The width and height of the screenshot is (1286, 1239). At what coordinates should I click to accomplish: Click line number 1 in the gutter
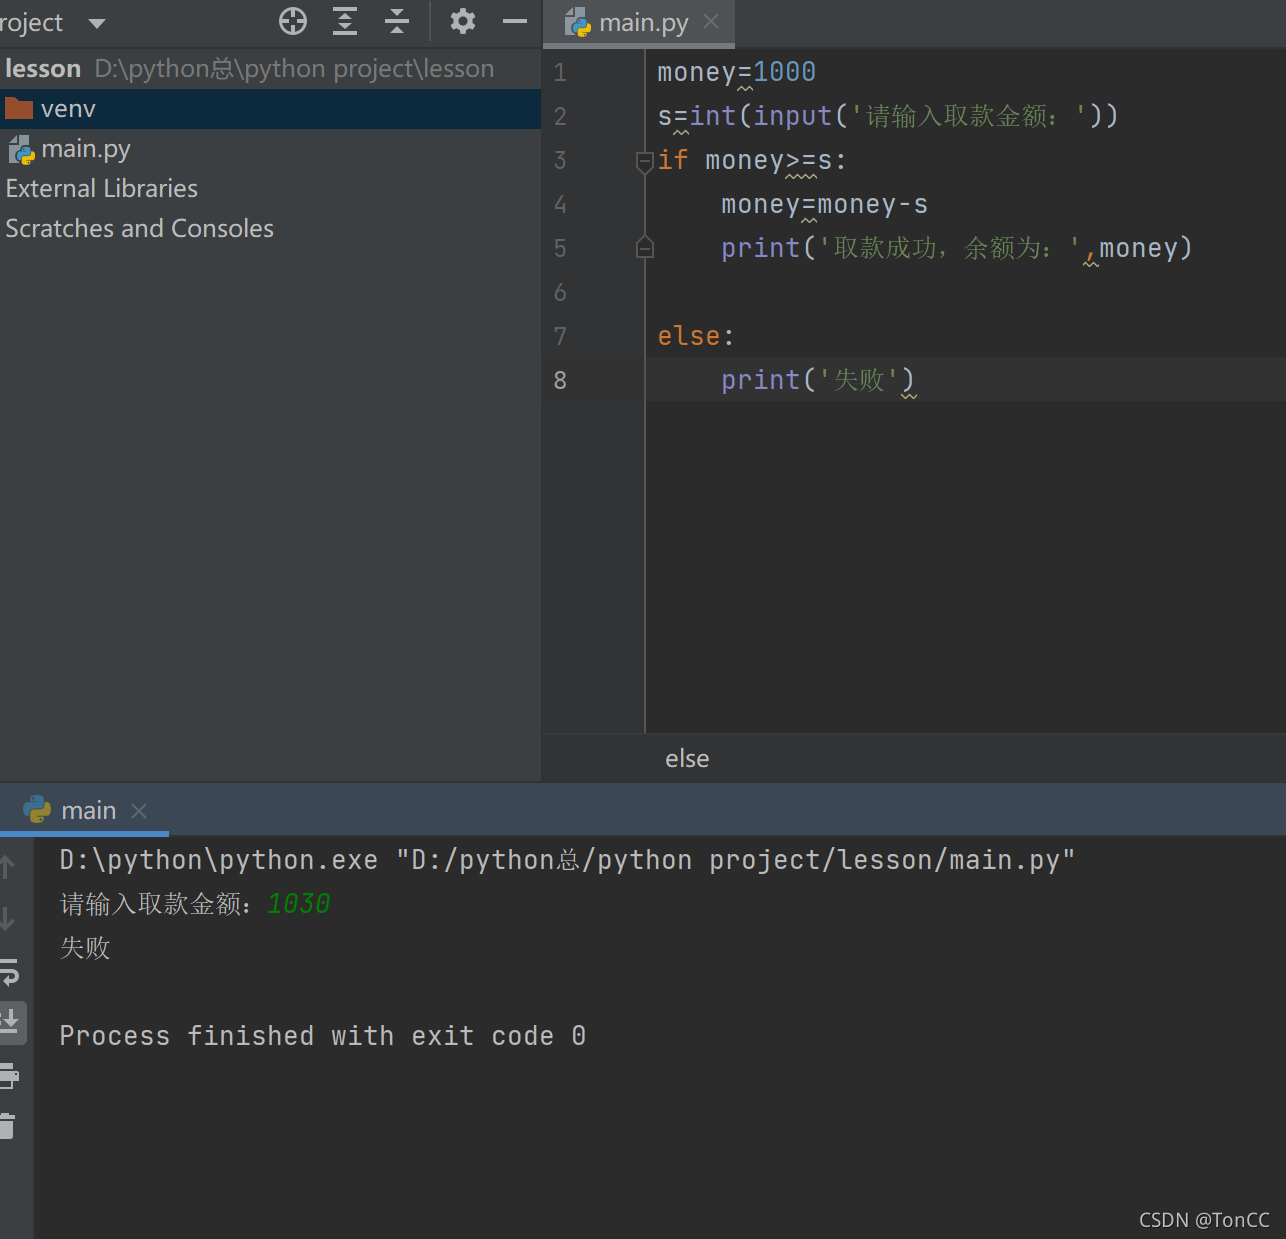coord(560,72)
